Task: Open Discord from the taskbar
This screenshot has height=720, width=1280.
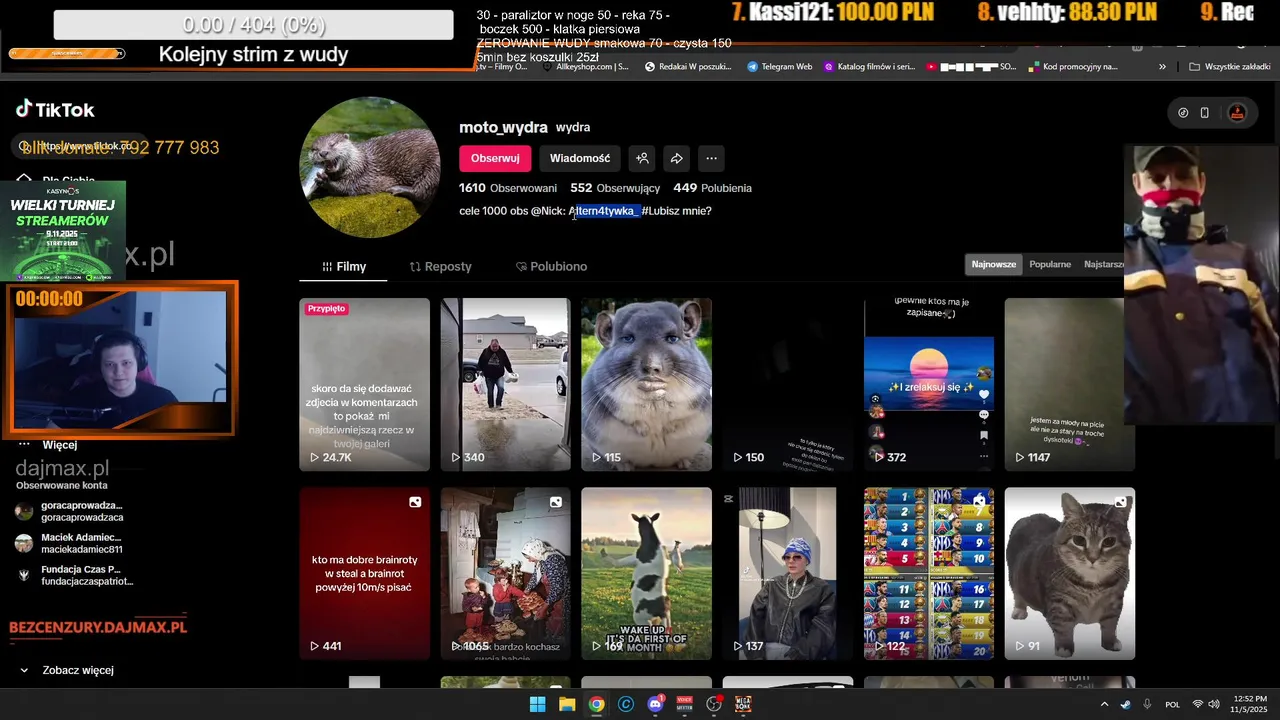Action: coord(655,704)
